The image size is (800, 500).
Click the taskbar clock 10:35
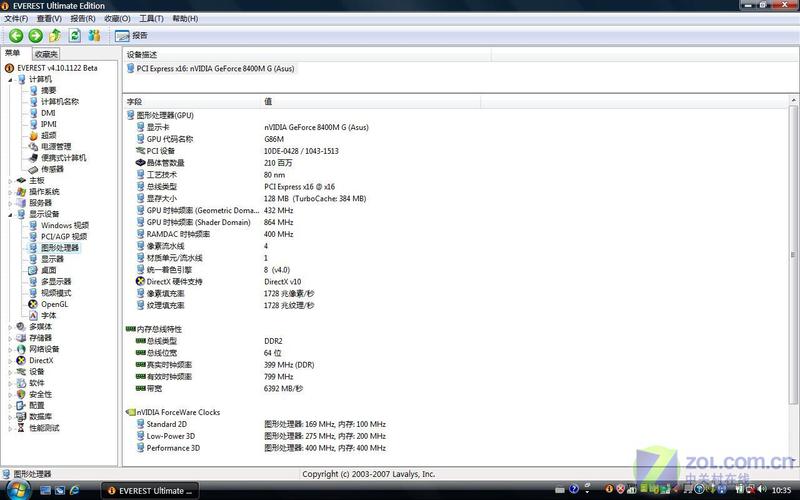point(781,490)
